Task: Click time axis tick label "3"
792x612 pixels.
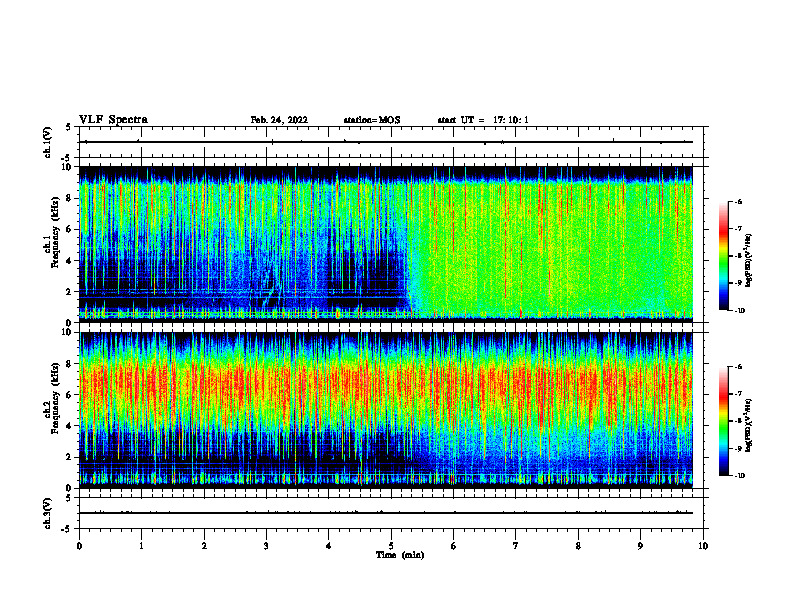Action: click(266, 546)
